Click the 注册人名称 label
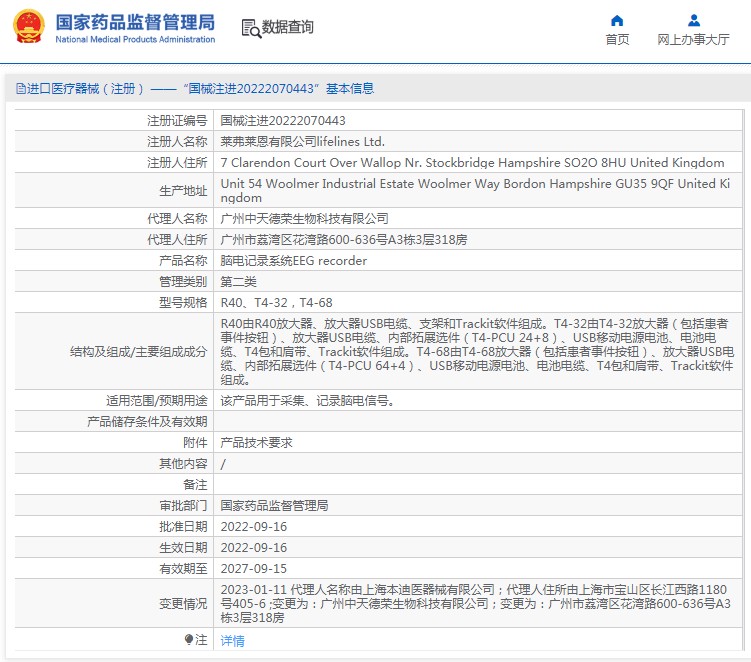751x662 pixels. coord(177,142)
